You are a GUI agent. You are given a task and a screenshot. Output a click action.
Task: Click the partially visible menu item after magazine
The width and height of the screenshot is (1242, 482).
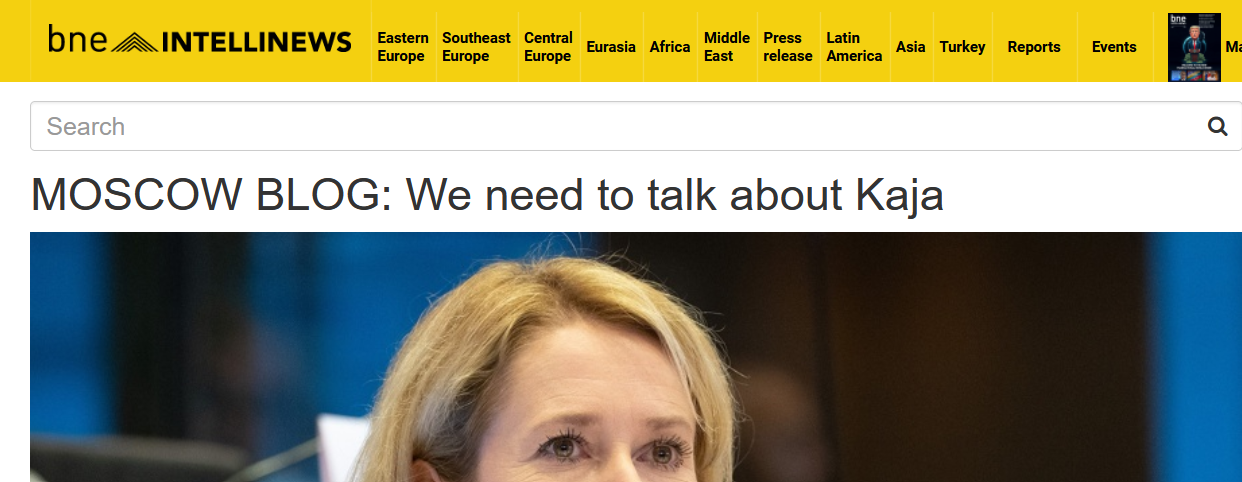pyautogui.click(x=1233, y=47)
